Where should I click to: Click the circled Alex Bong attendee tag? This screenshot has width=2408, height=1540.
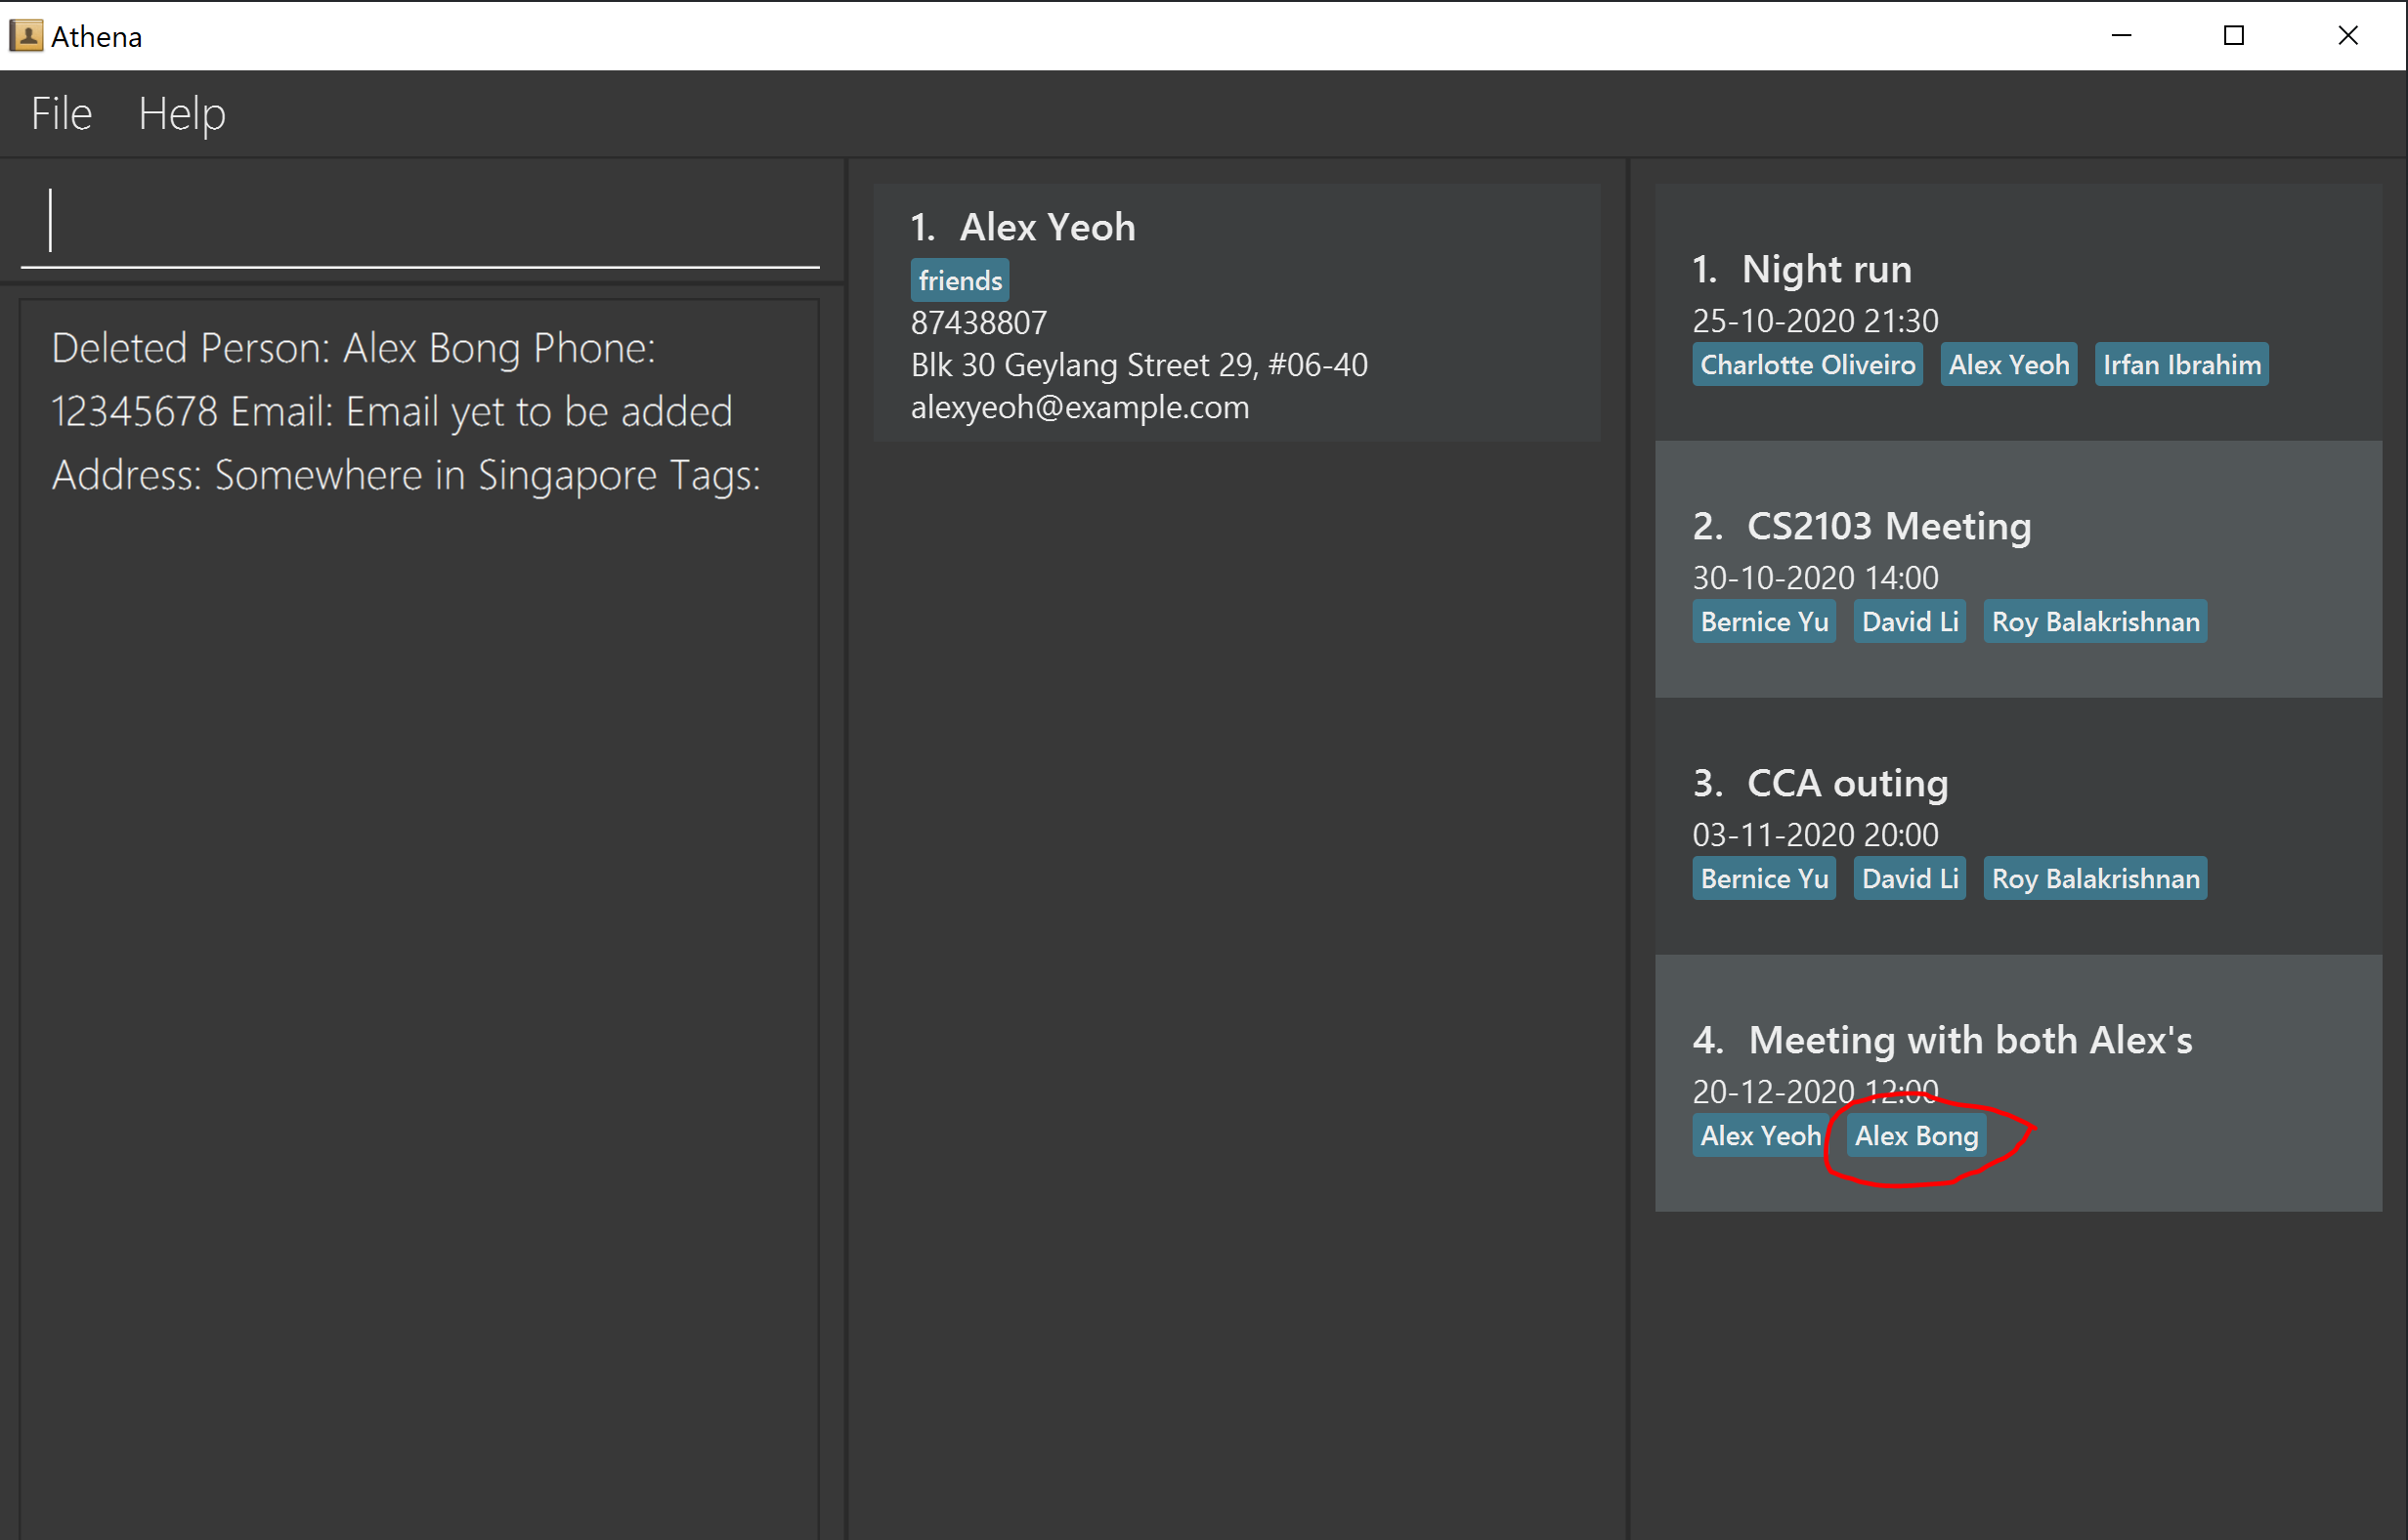[1916, 1136]
